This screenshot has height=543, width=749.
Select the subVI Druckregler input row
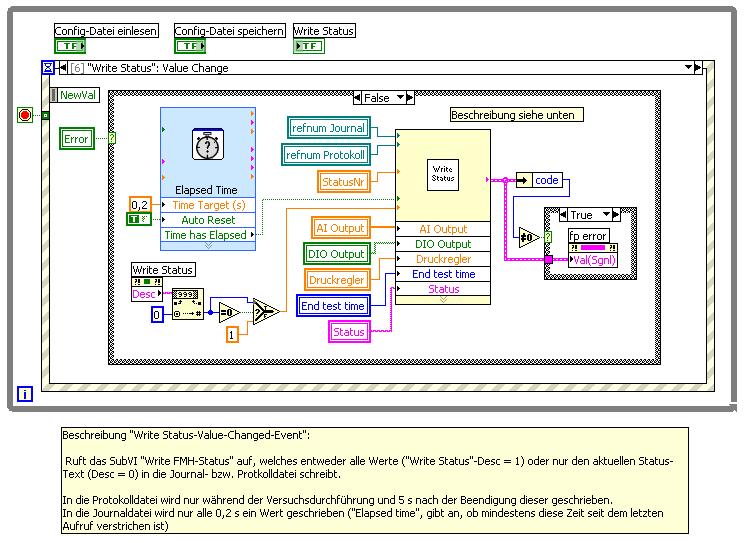[x=443, y=259]
